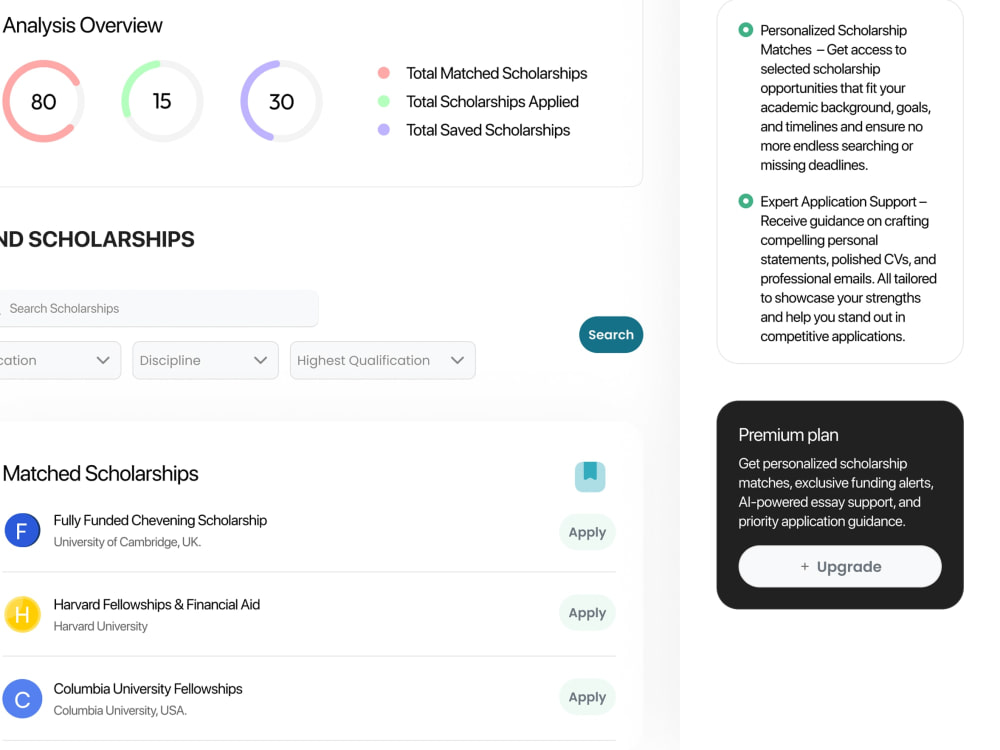The image size is (1000, 750).
Task: Click the Total Scholarships Applied legend label
Action: tap(492, 101)
